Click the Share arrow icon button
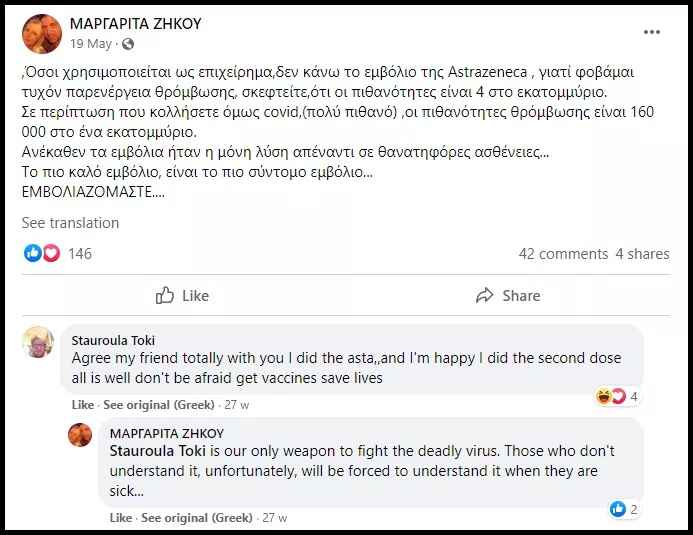 [485, 296]
